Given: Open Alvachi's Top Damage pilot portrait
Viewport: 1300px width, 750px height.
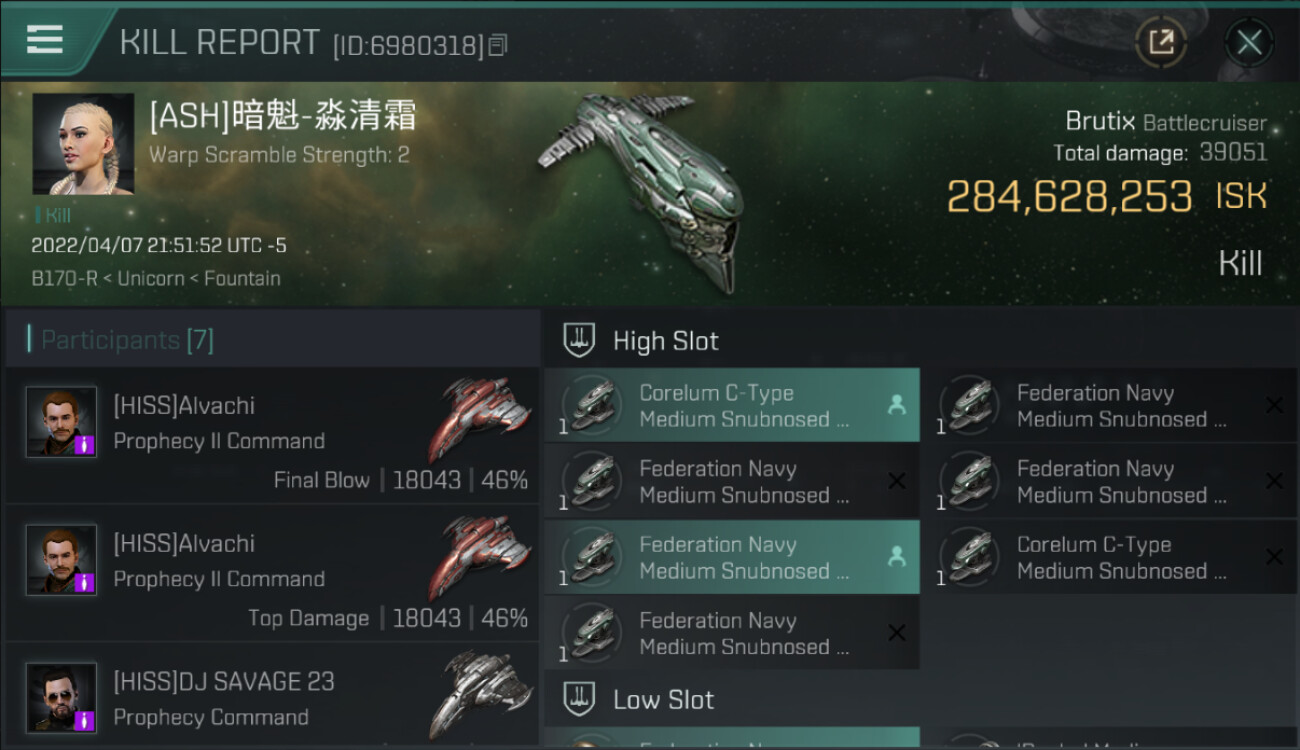Looking at the screenshot, I should tap(62, 560).
